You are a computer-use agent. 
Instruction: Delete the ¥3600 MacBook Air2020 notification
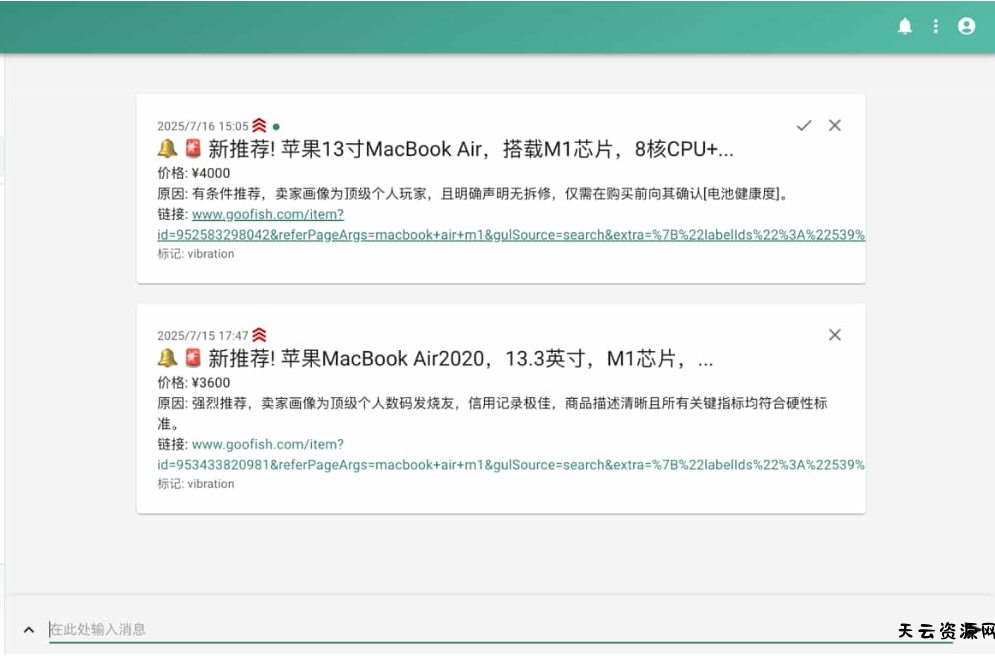coord(835,335)
